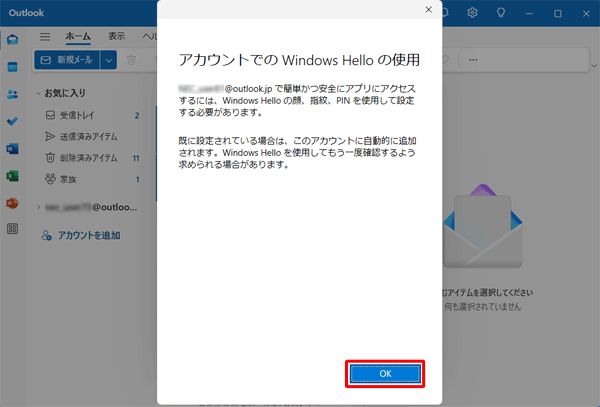Screen dimensions: 600x407
Task: Click the 送信済みアイテム send arrow icon
Action: tap(50, 137)
